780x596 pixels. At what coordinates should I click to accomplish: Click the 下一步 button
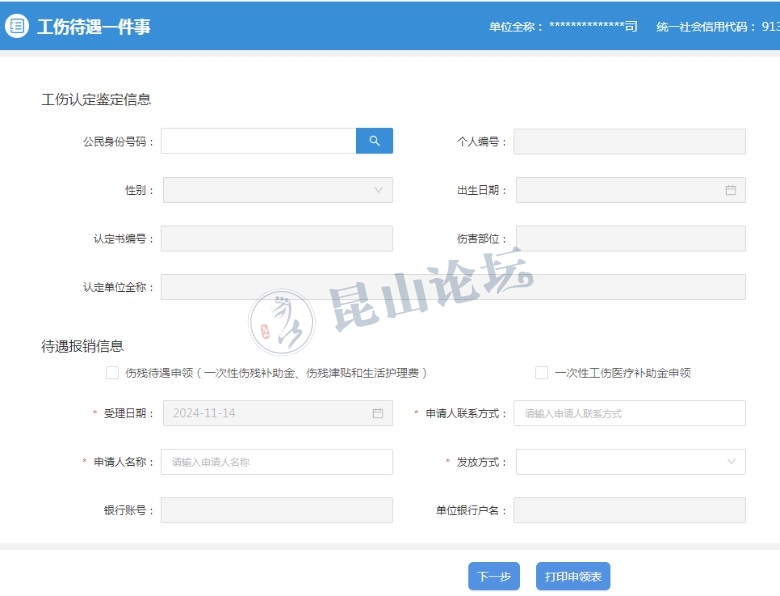click(x=494, y=577)
